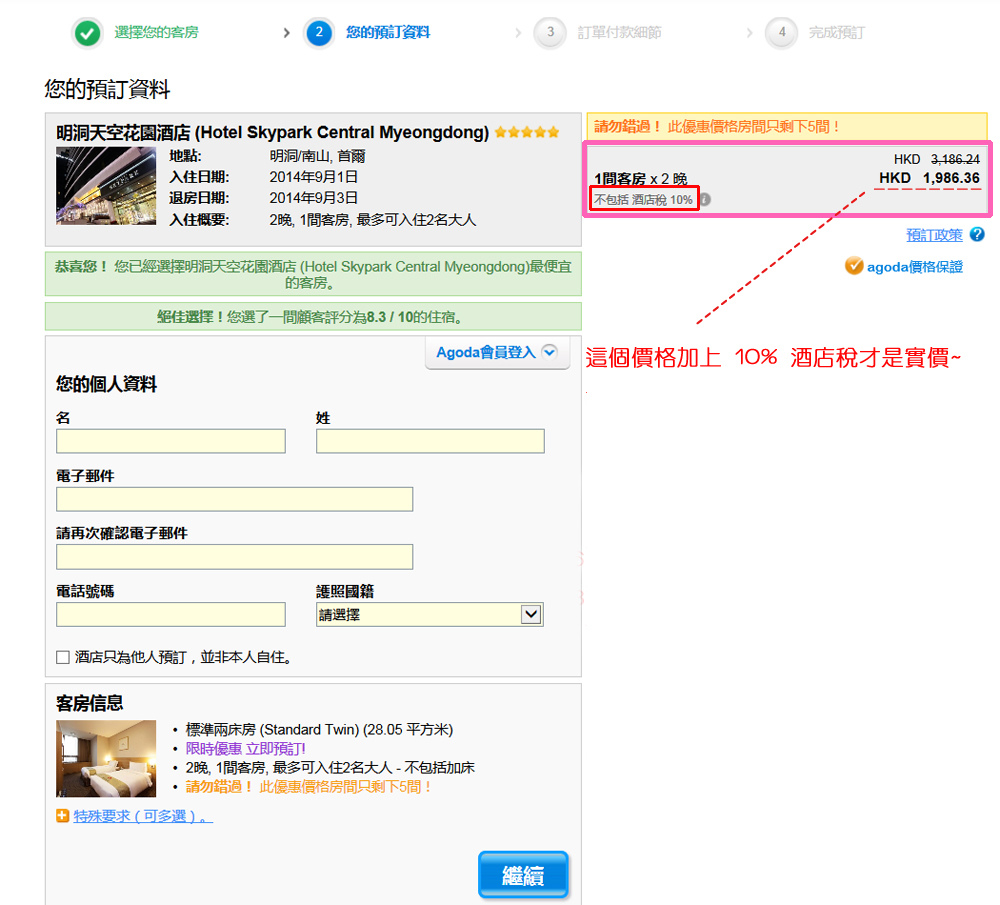
Task: Click the struck-through 3,186.24 original price
Action: (955, 159)
